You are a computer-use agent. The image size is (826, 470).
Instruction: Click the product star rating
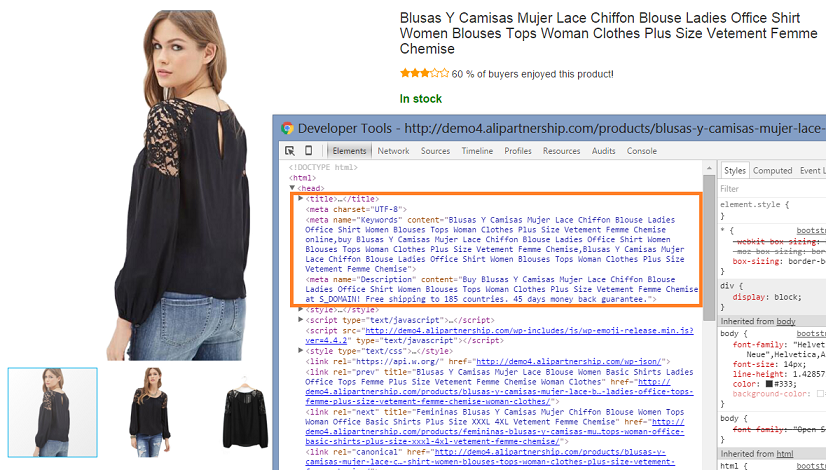coord(424,73)
